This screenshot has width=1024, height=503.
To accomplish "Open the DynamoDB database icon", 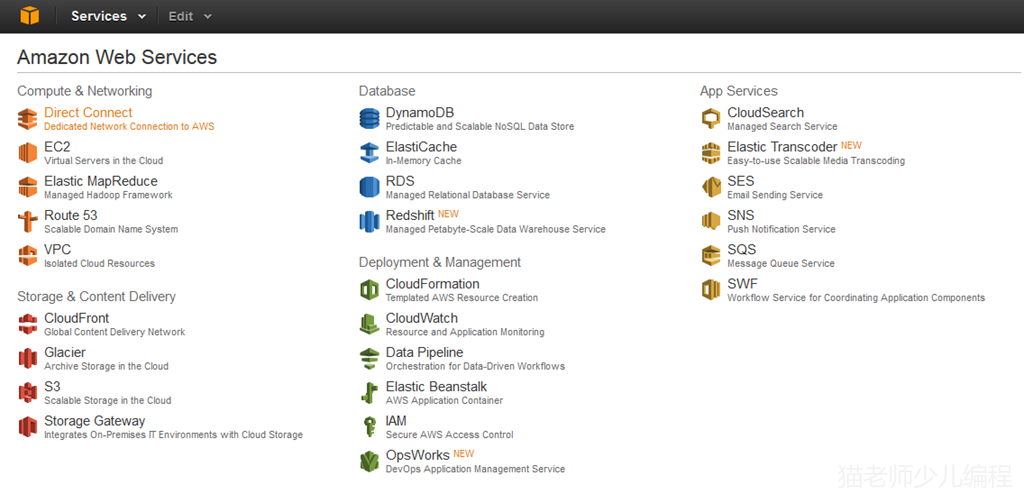I will click(x=370, y=119).
